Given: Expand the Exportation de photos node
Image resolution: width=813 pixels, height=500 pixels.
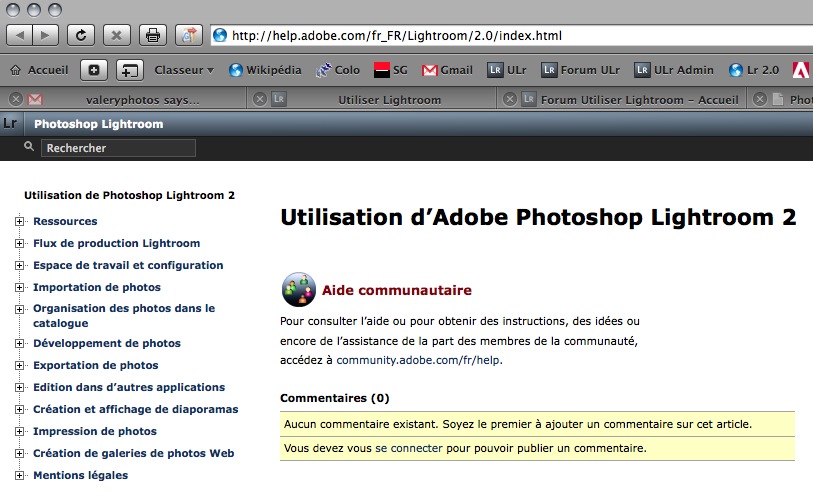Looking at the screenshot, I should pyautogui.click(x=19, y=366).
